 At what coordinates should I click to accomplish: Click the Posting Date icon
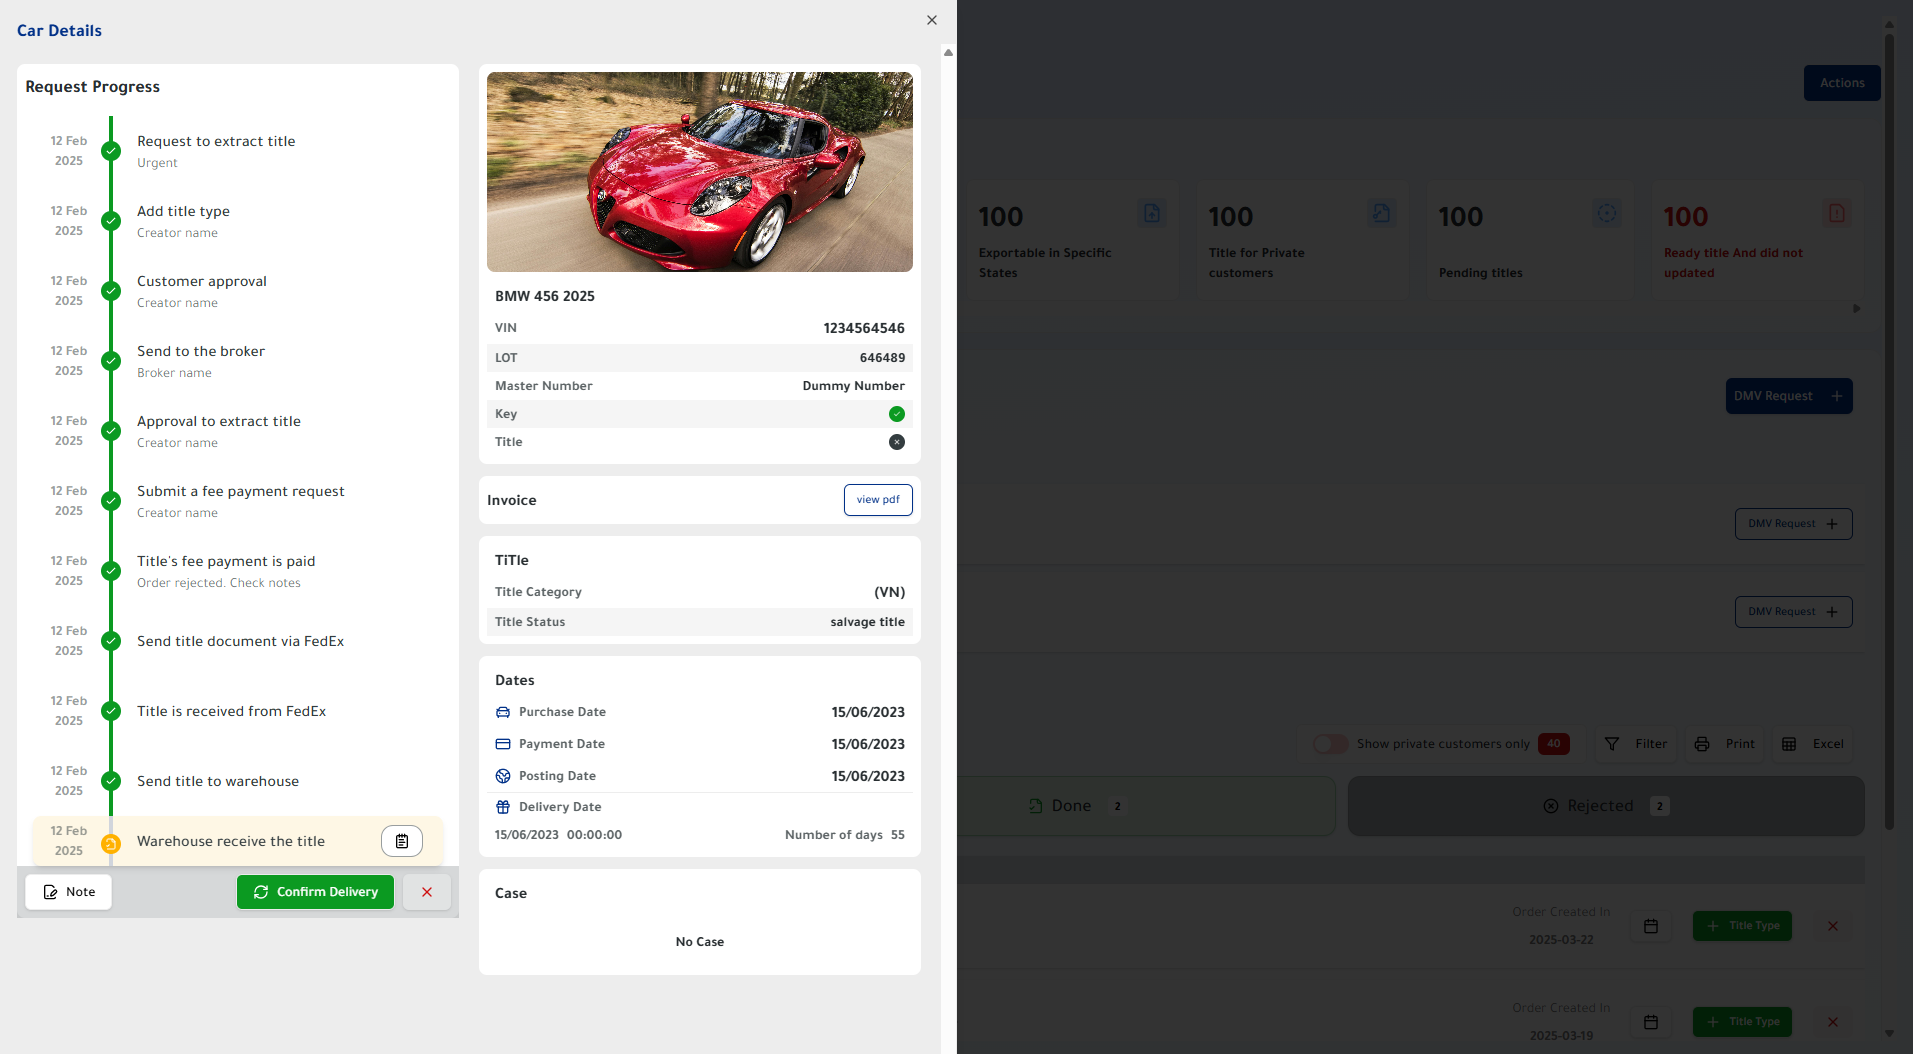[503, 776]
